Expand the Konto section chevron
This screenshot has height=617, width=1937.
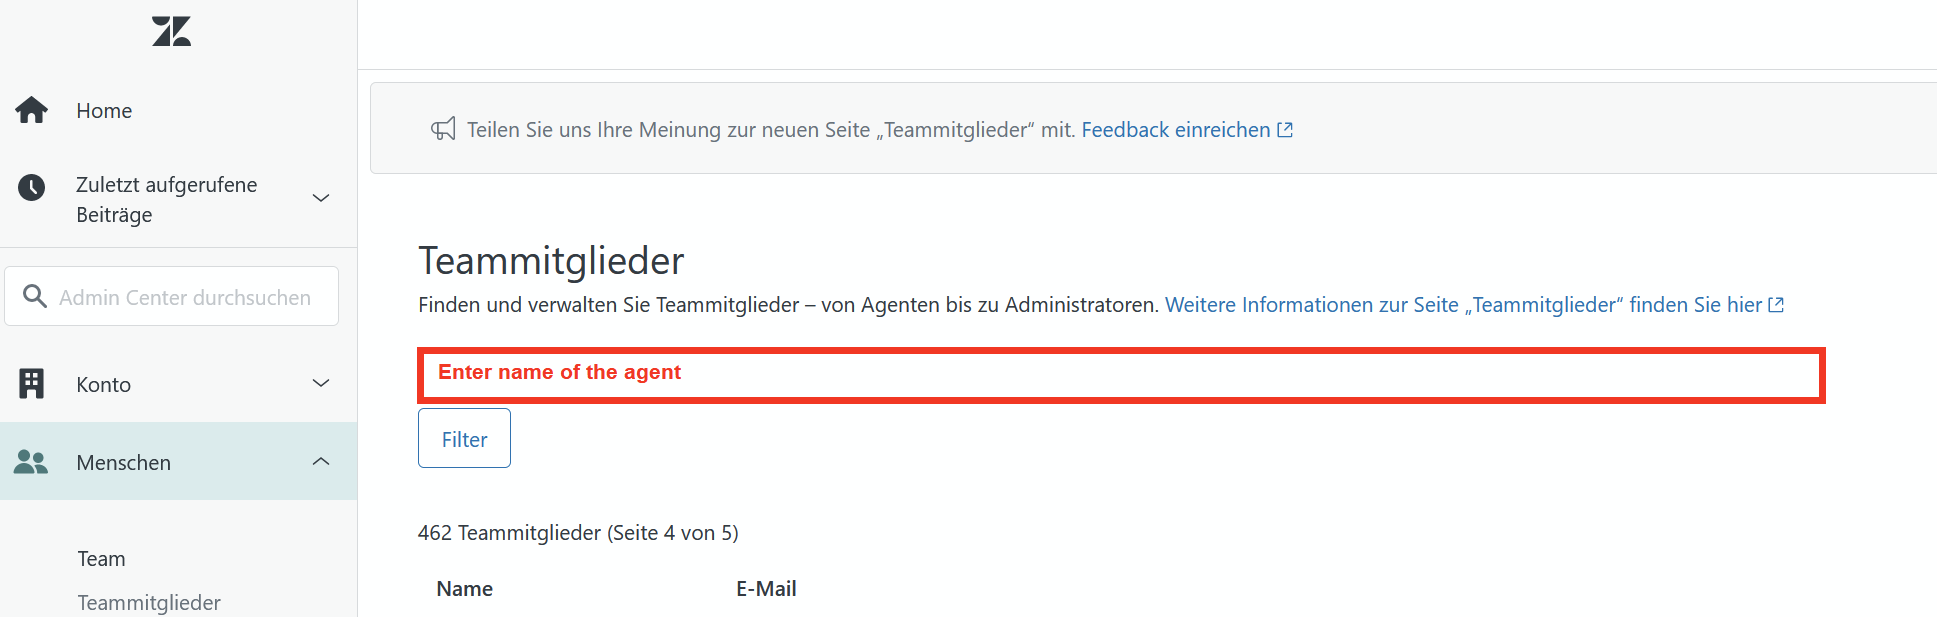[x=321, y=383]
